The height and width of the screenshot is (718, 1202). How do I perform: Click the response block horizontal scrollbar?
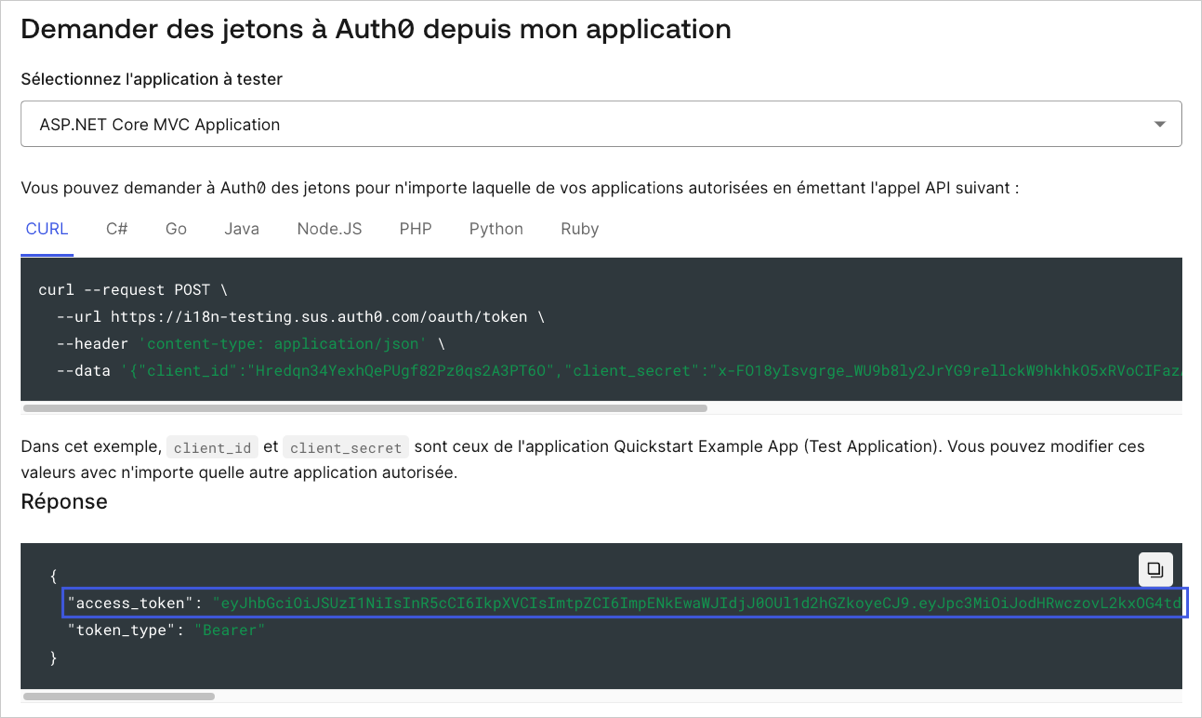pos(119,696)
